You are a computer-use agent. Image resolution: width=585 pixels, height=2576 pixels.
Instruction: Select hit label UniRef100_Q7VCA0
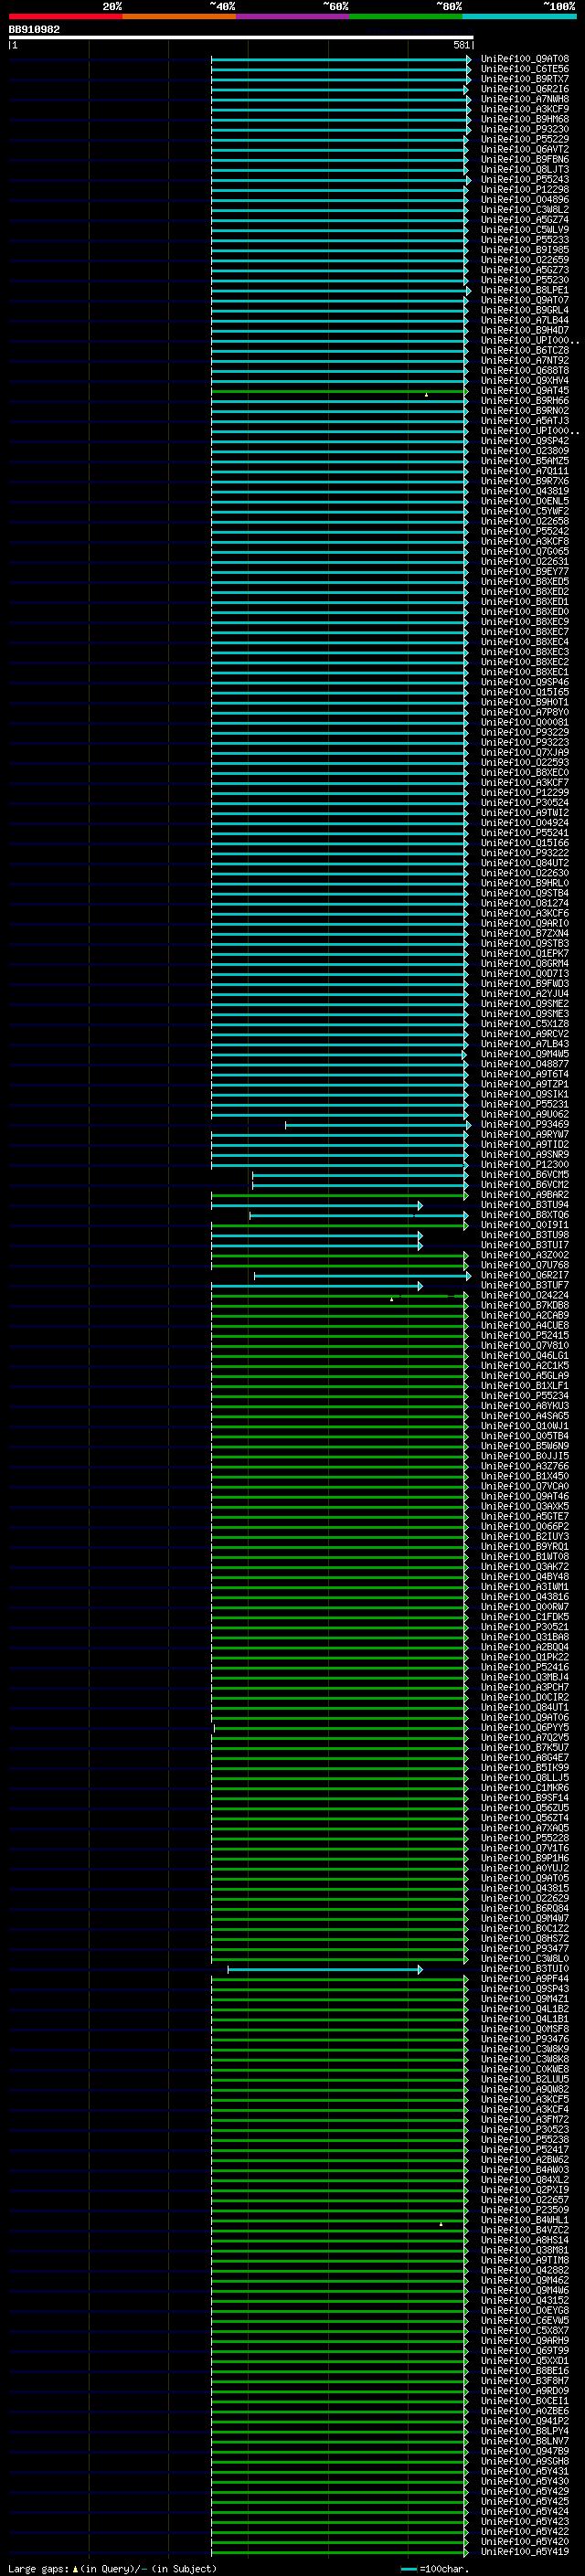[525, 1487]
